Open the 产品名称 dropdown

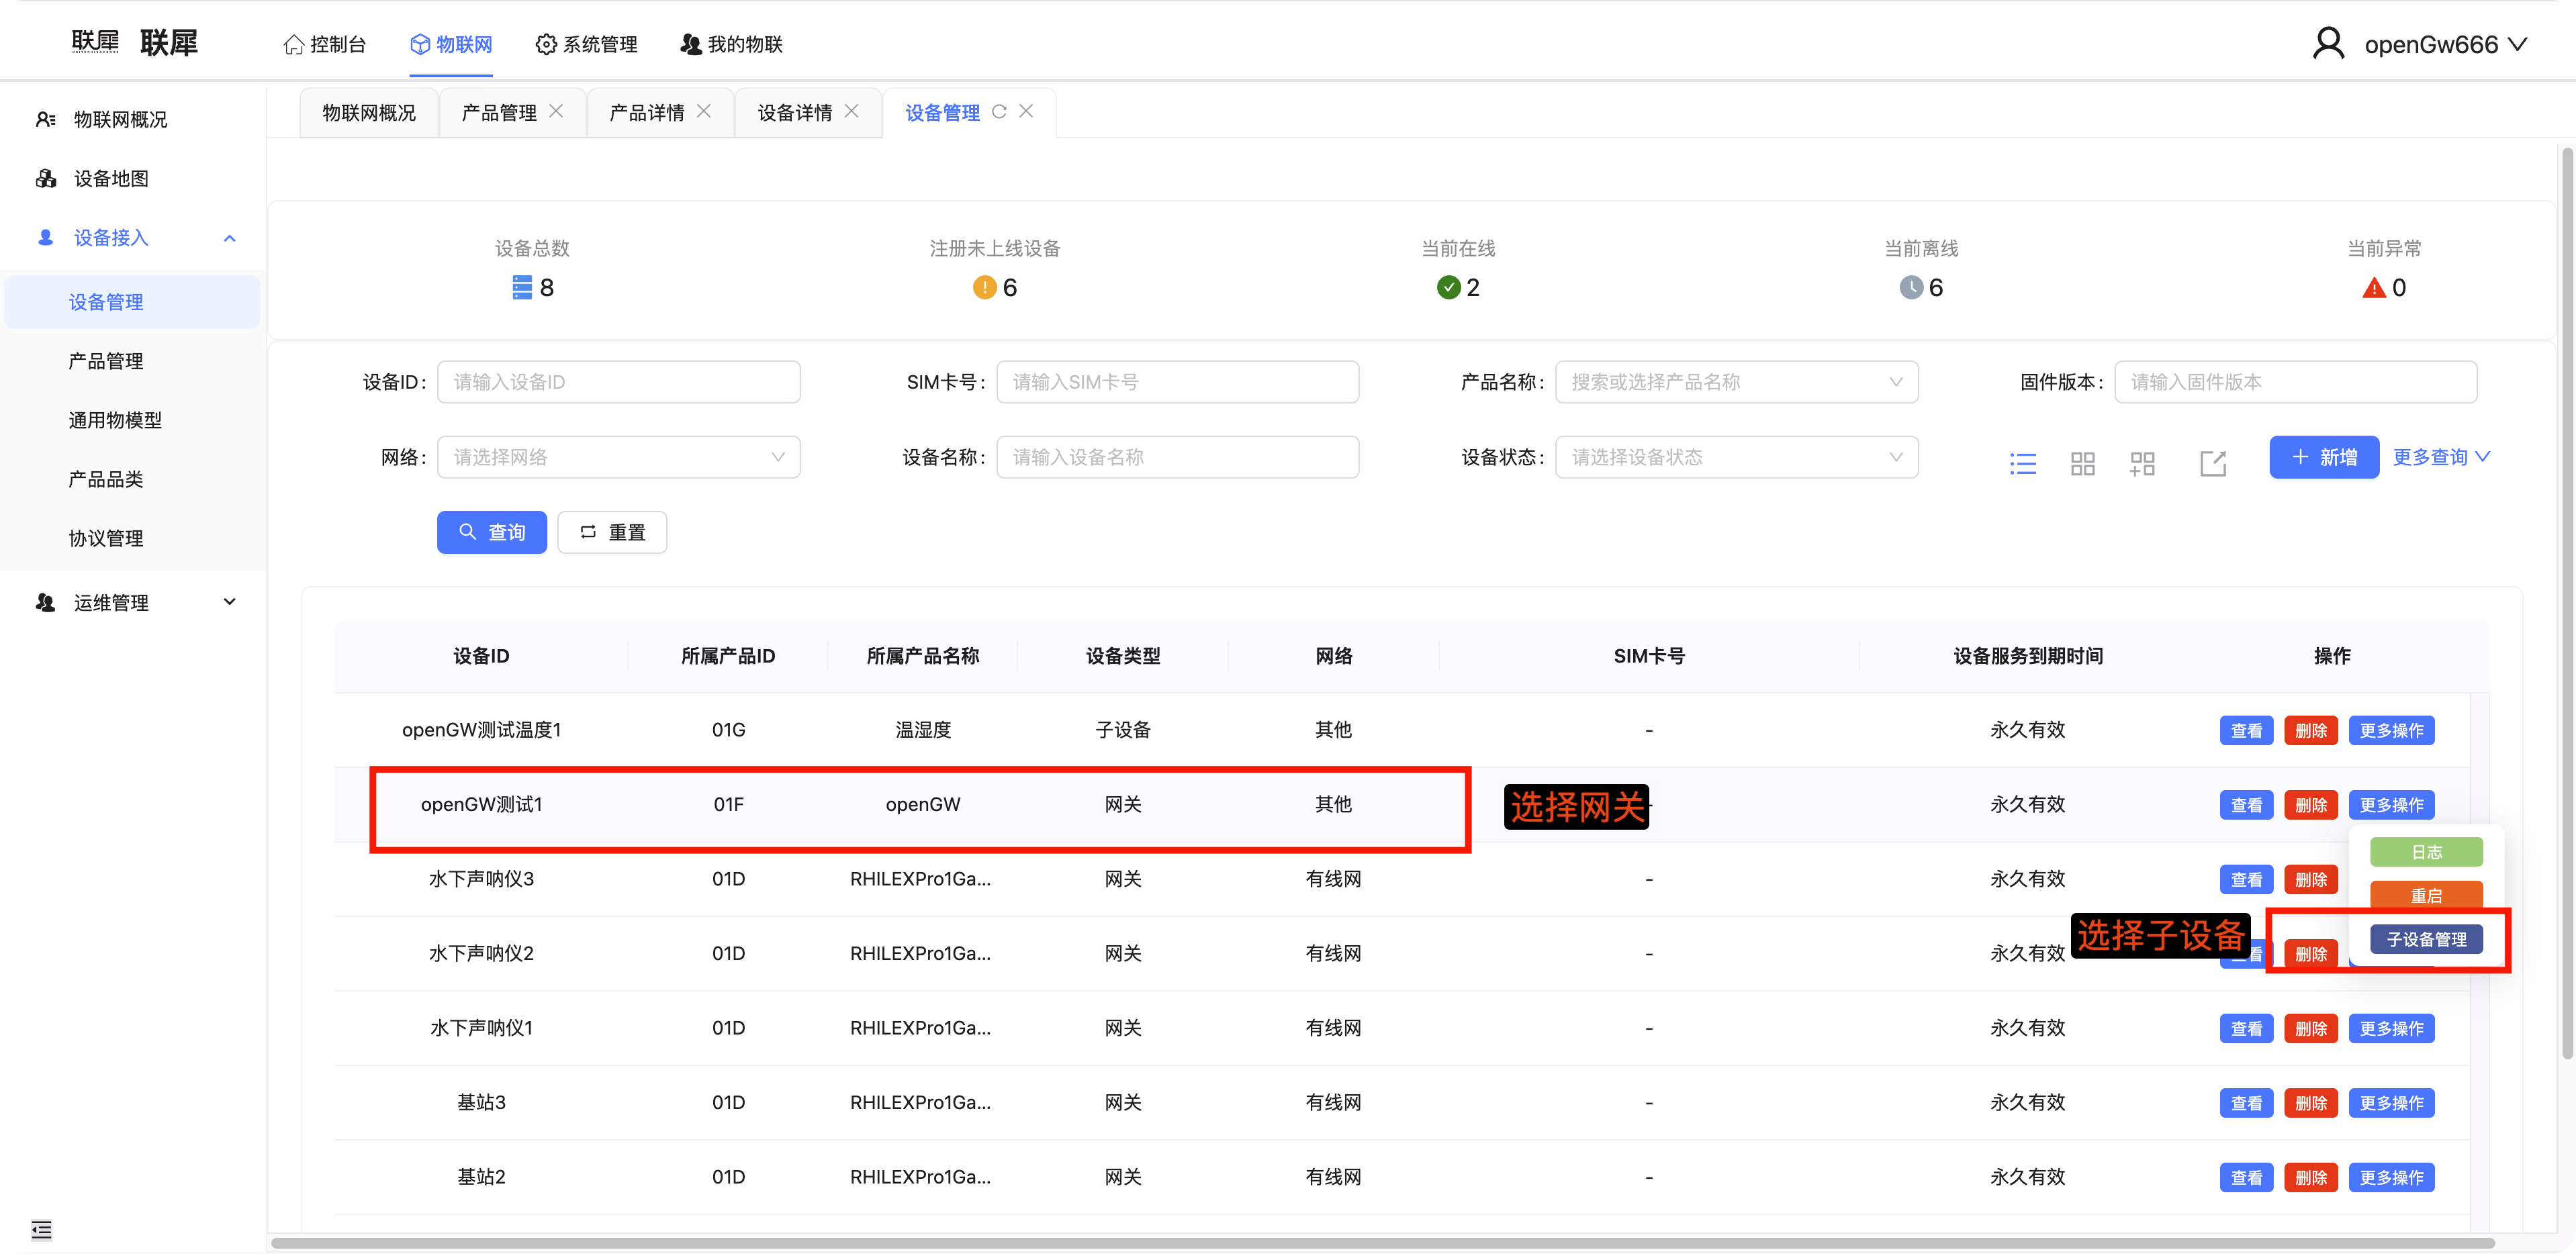pos(1736,382)
